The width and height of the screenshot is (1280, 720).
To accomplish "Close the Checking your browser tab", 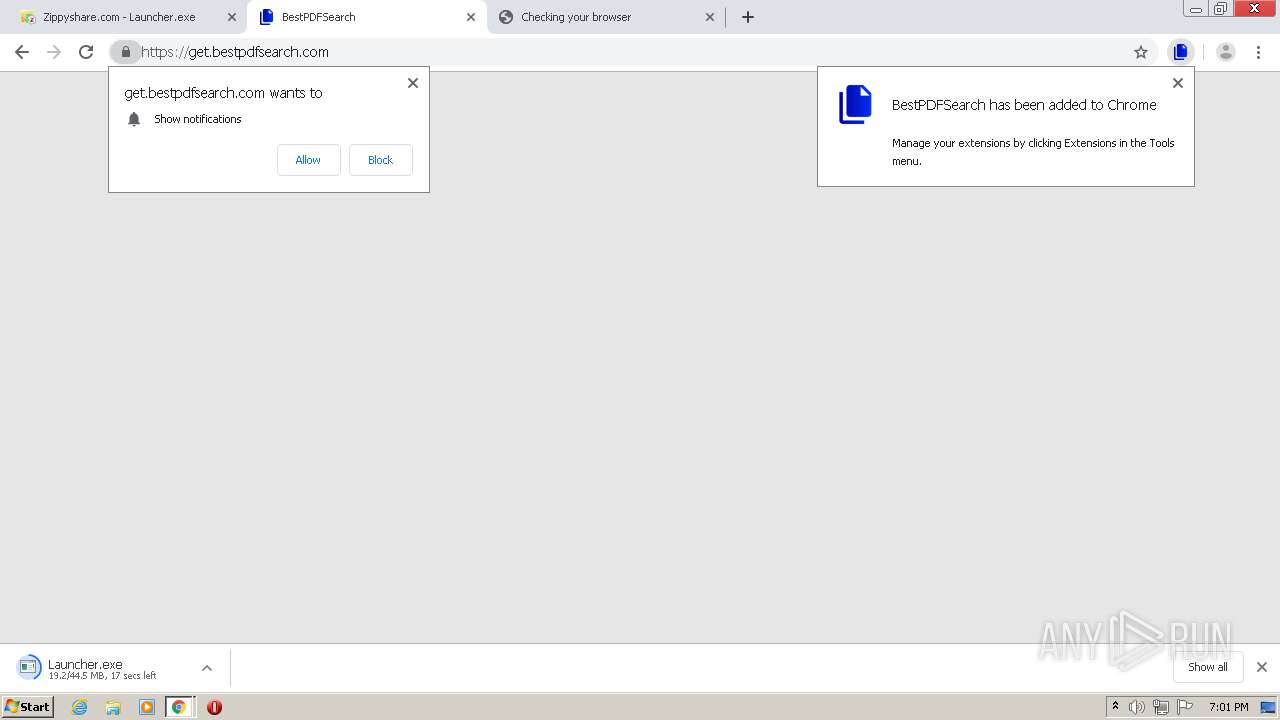I will pyautogui.click(x=710, y=17).
